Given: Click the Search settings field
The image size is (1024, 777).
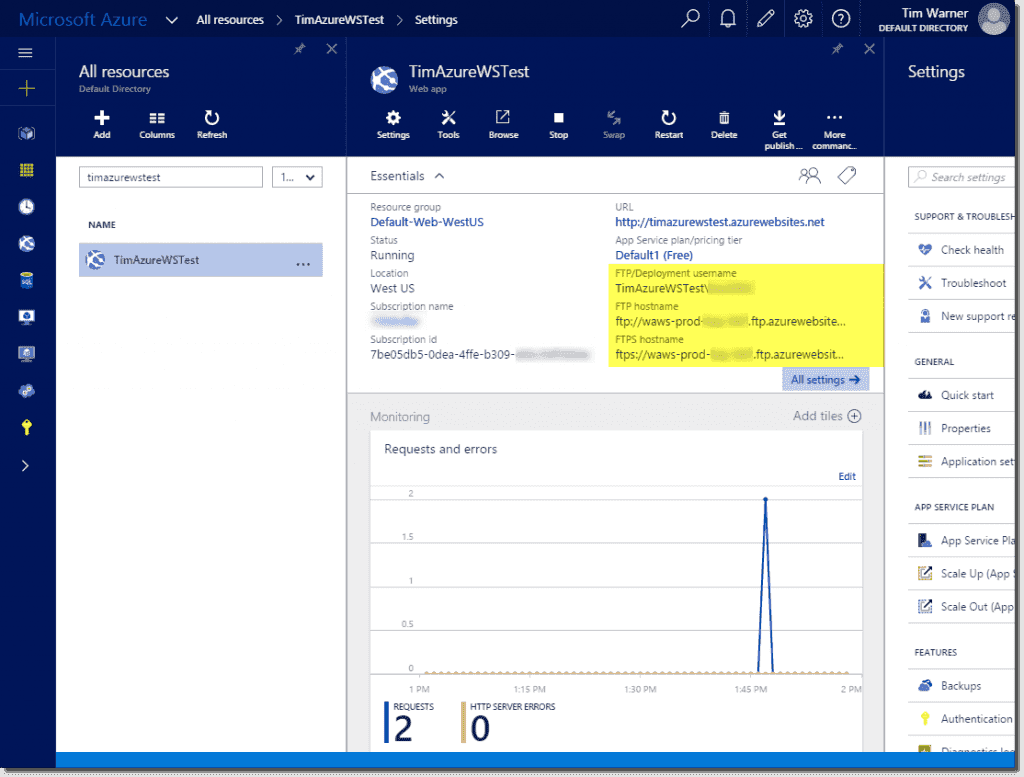Looking at the screenshot, I should [961, 177].
